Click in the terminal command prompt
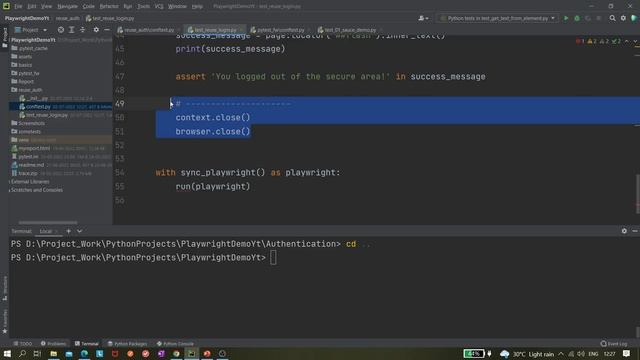This screenshot has height=360, width=640. click(273, 258)
